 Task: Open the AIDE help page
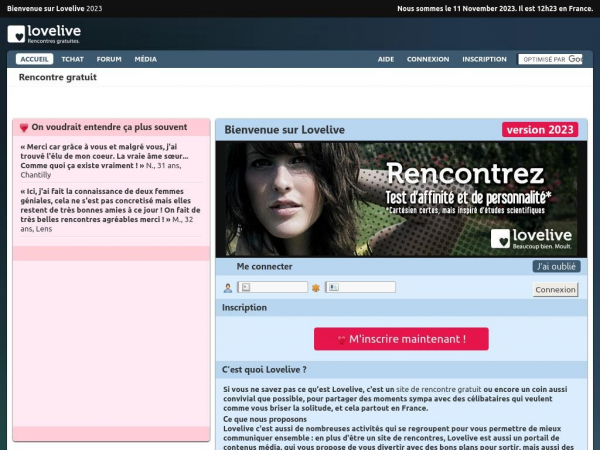point(385,59)
